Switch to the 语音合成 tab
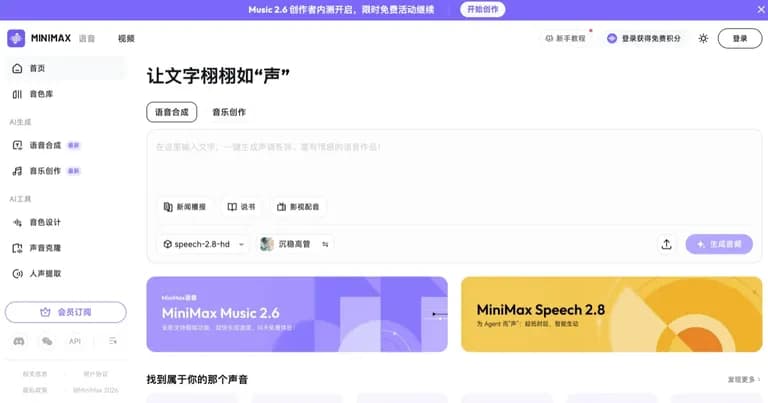This screenshot has width=768, height=403. pos(171,112)
